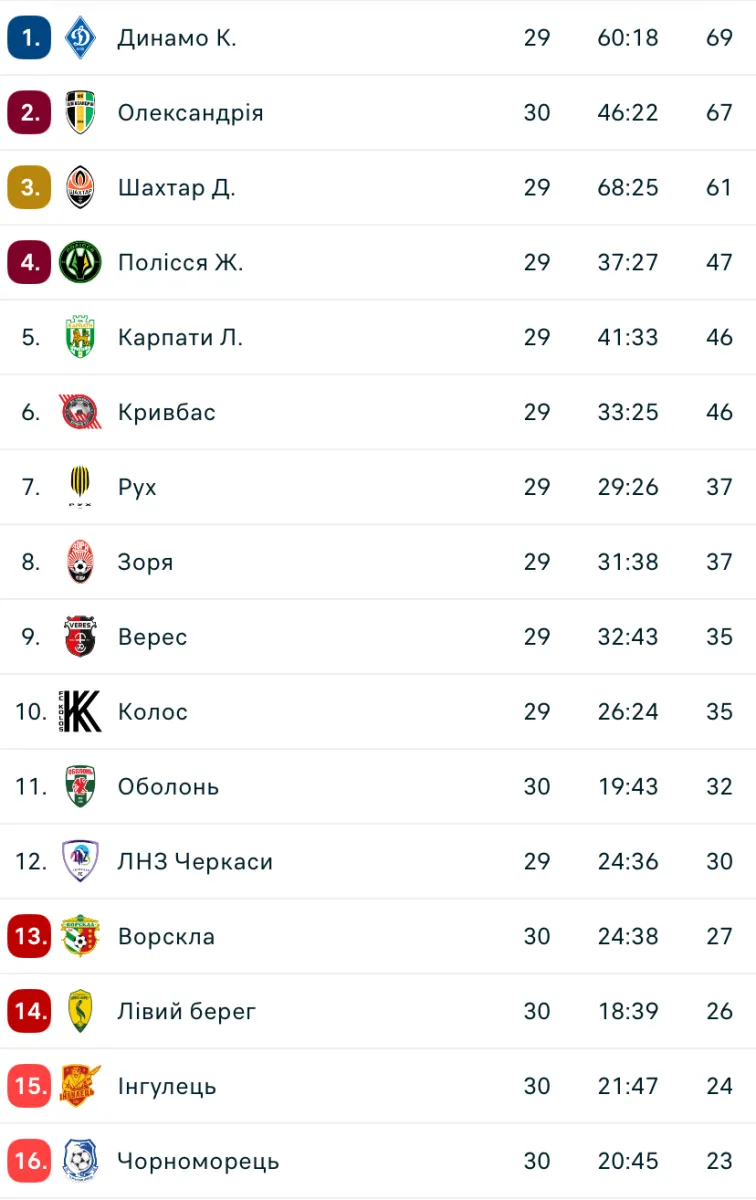The image size is (756, 1200).
Task: Click the Шахтар Д. club crest
Action: coord(80,187)
